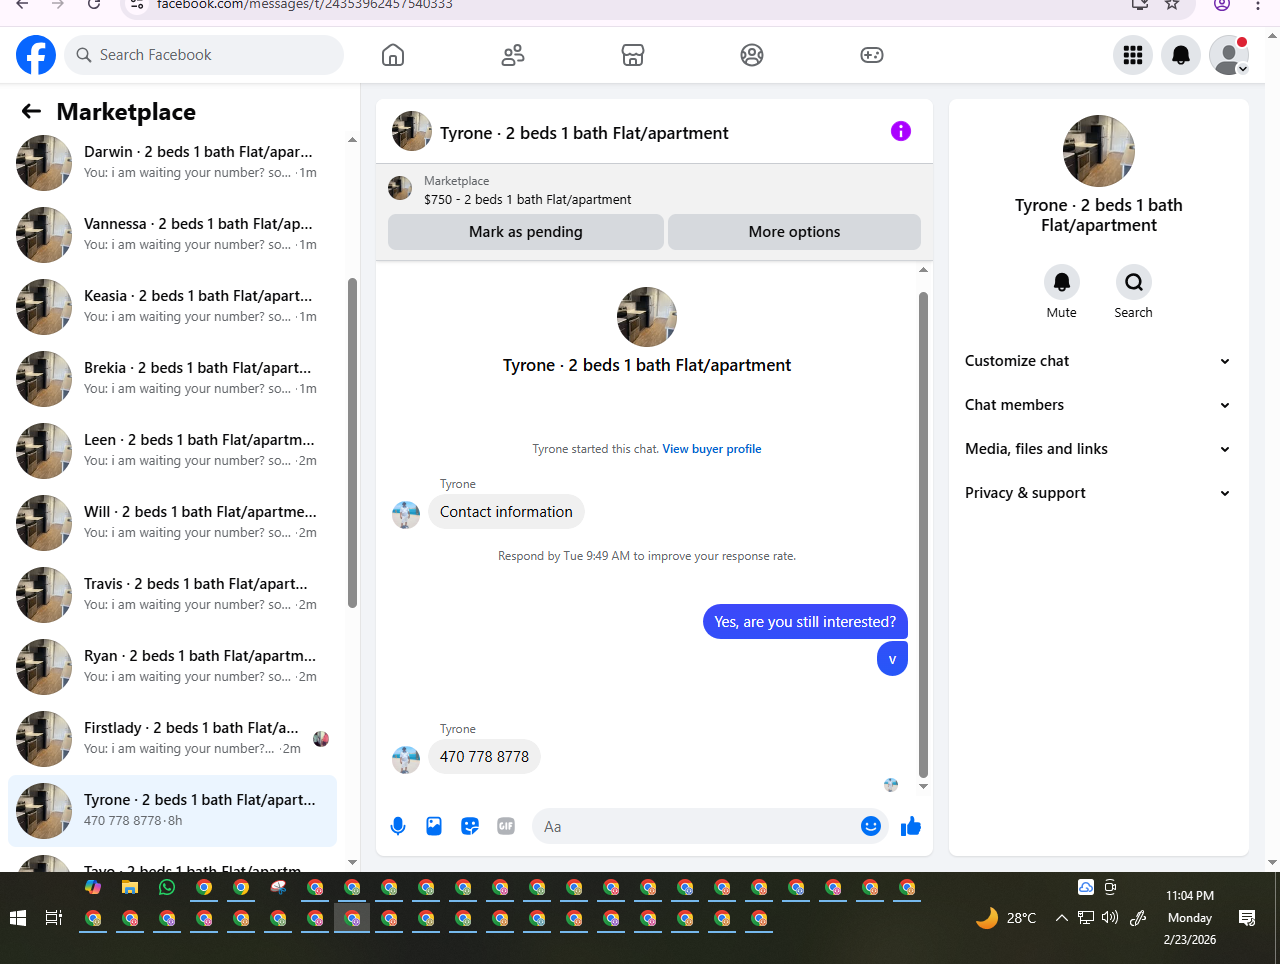Open the Facebook logo home link
Viewport: 1280px width, 964px height.
click(x=36, y=55)
